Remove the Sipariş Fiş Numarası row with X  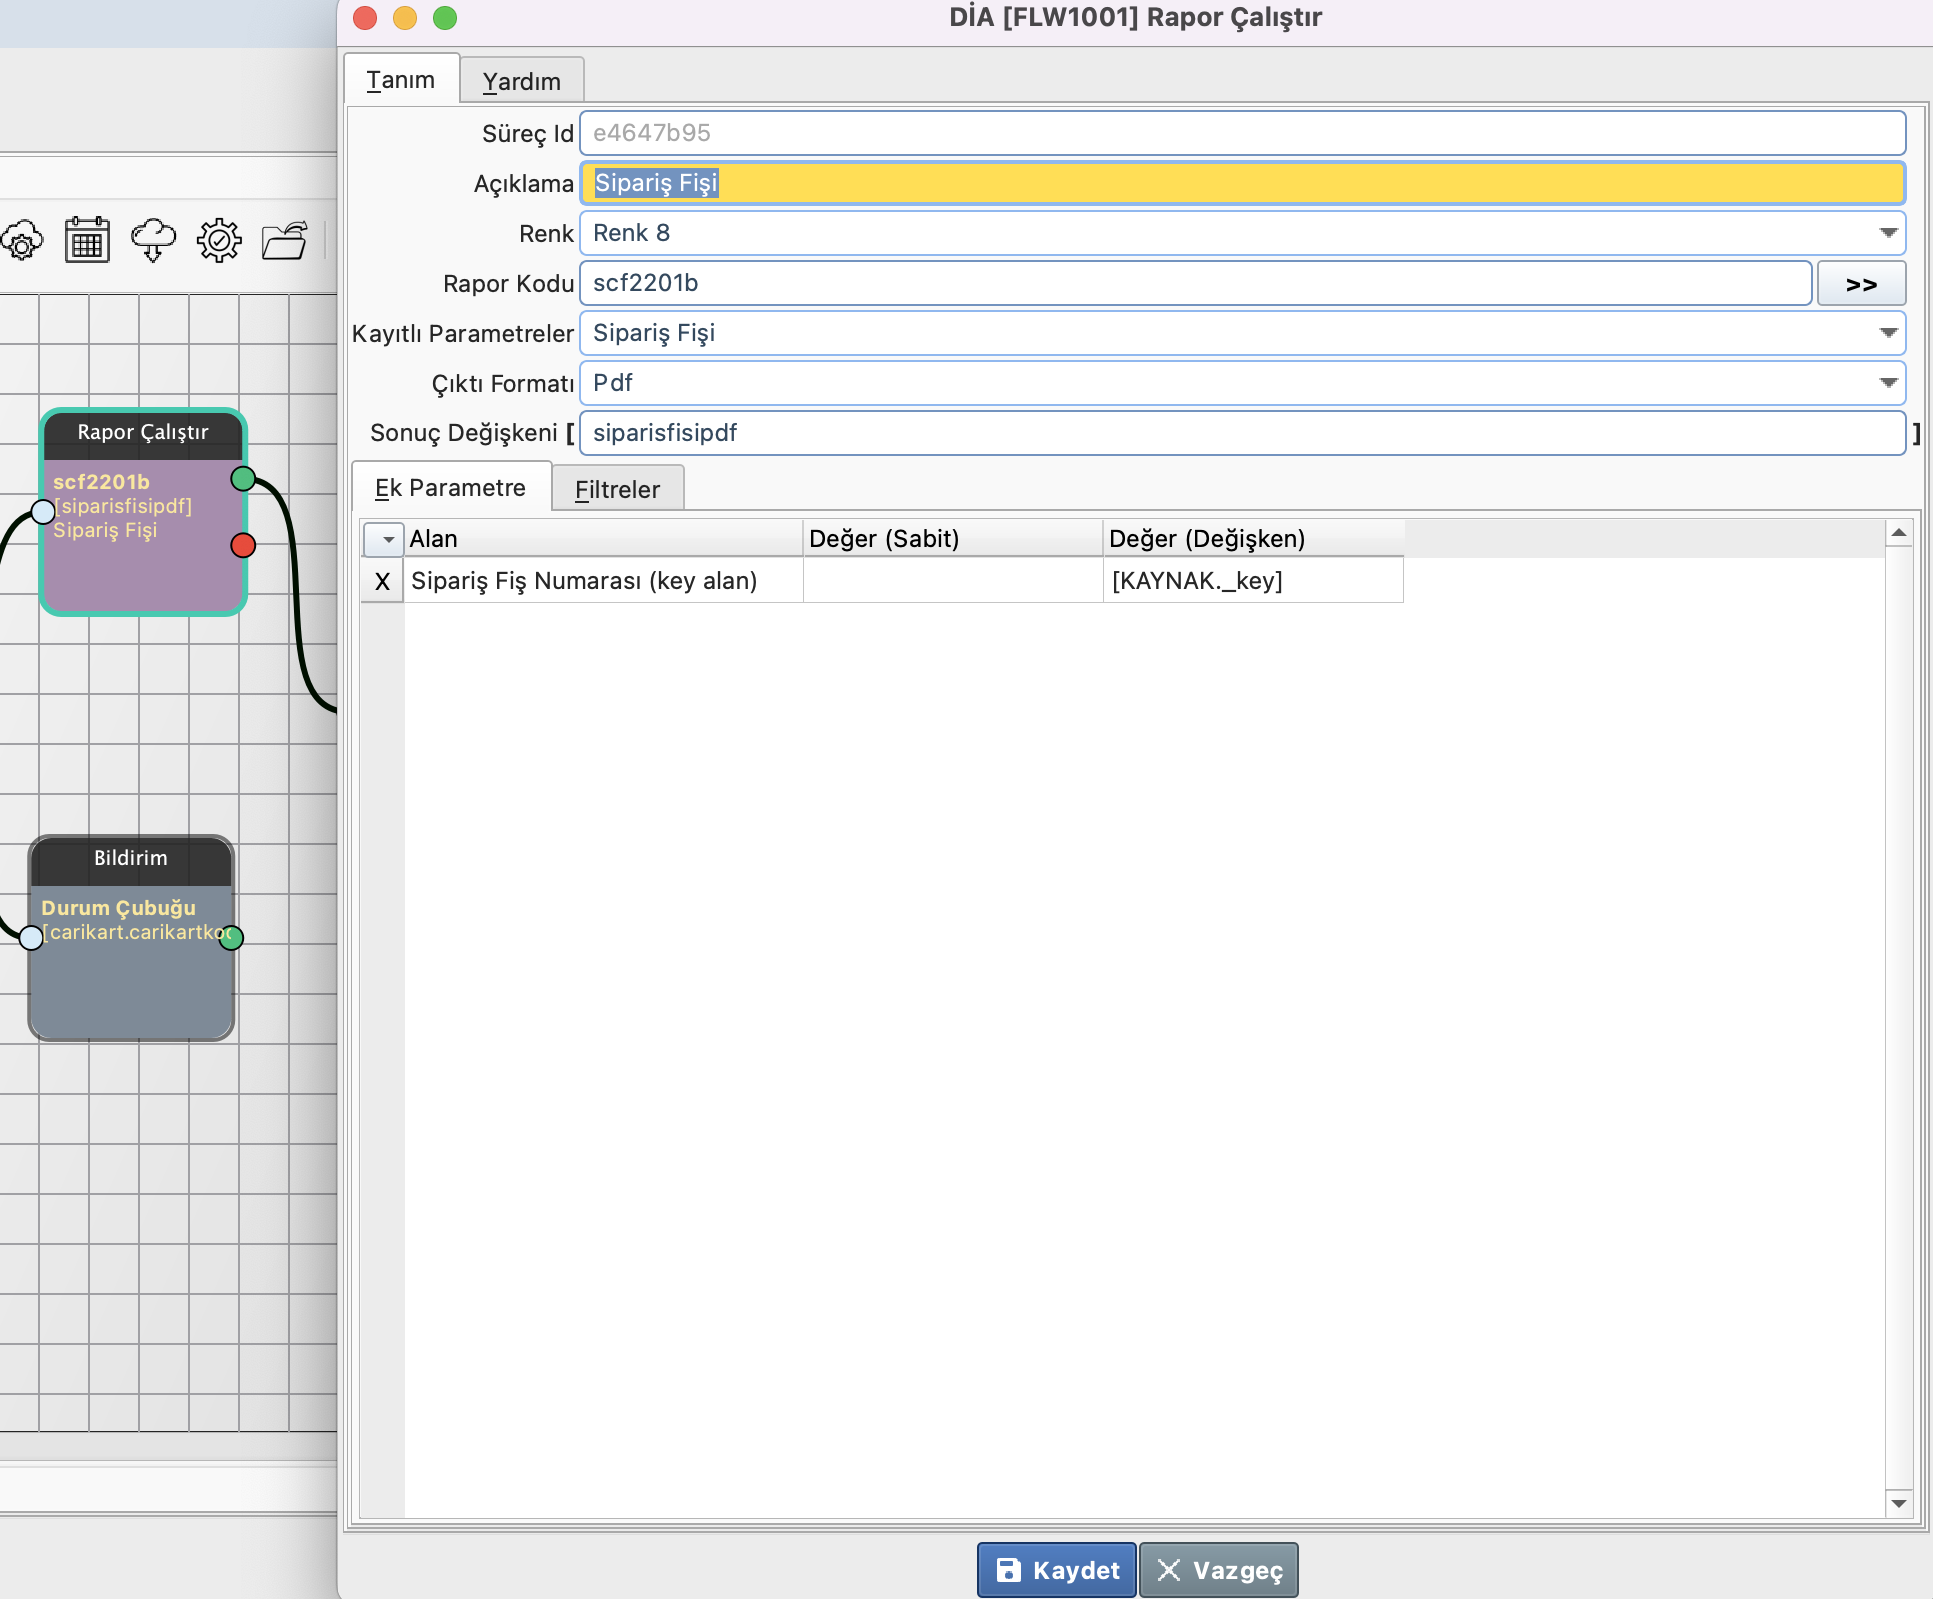(x=382, y=581)
